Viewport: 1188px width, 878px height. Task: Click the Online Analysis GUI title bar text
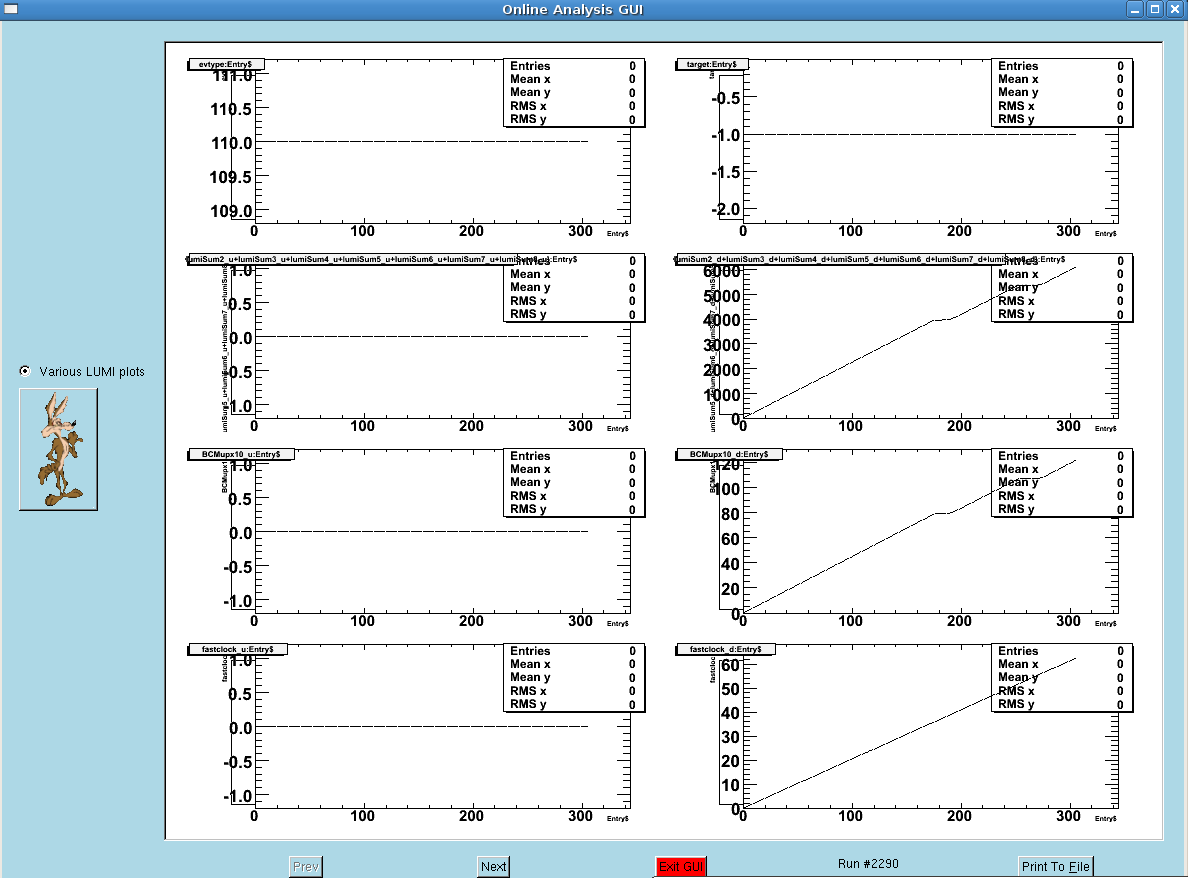click(x=573, y=9)
